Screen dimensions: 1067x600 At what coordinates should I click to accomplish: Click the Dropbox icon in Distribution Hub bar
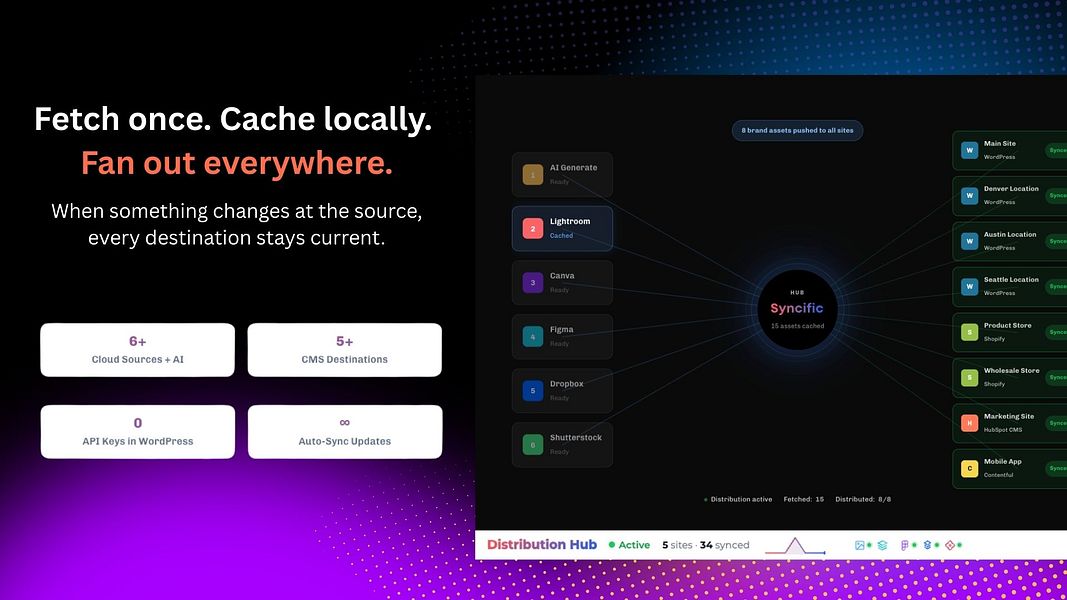[927, 545]
